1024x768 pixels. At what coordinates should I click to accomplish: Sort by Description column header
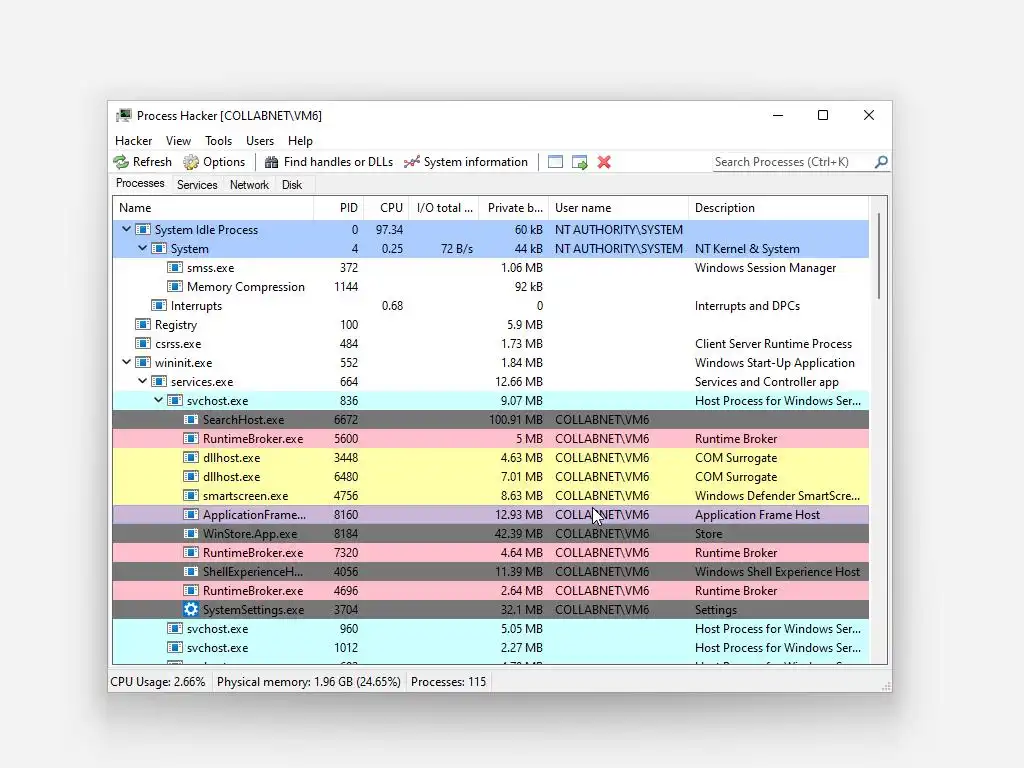(778, 208)
